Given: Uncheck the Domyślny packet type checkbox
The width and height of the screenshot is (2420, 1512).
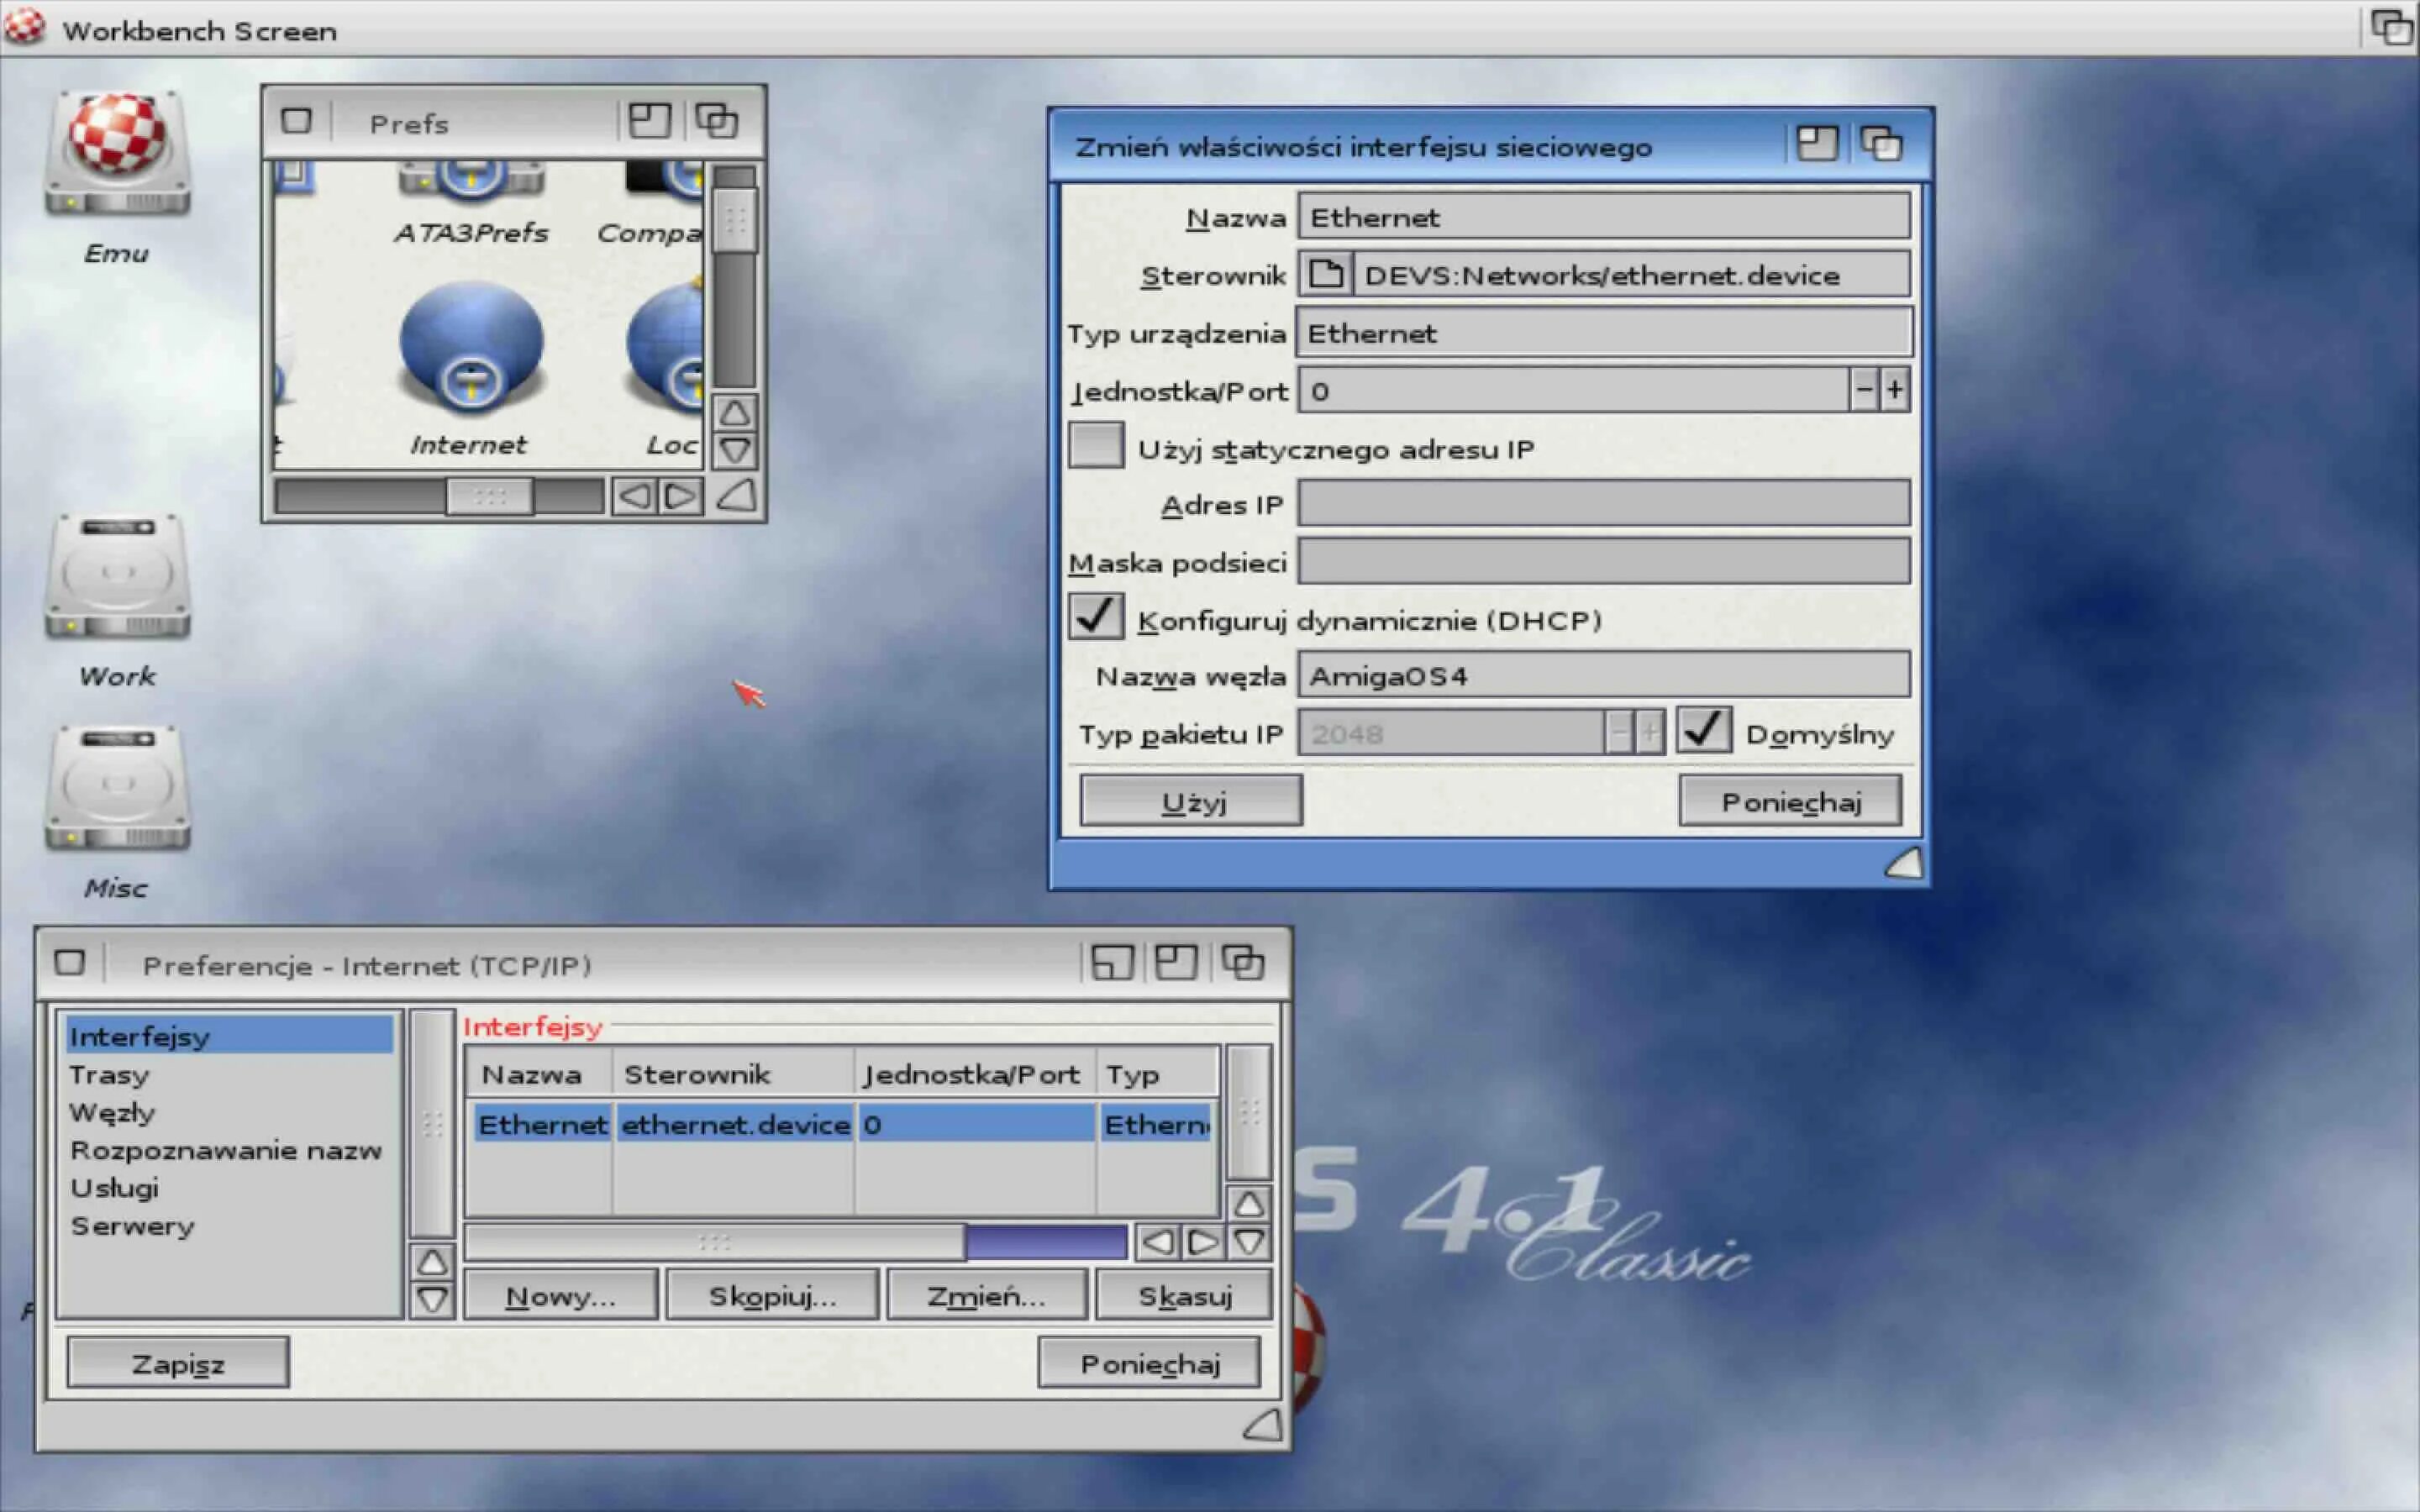Looking at the screenshot, I should click(x=1703, y=730).
